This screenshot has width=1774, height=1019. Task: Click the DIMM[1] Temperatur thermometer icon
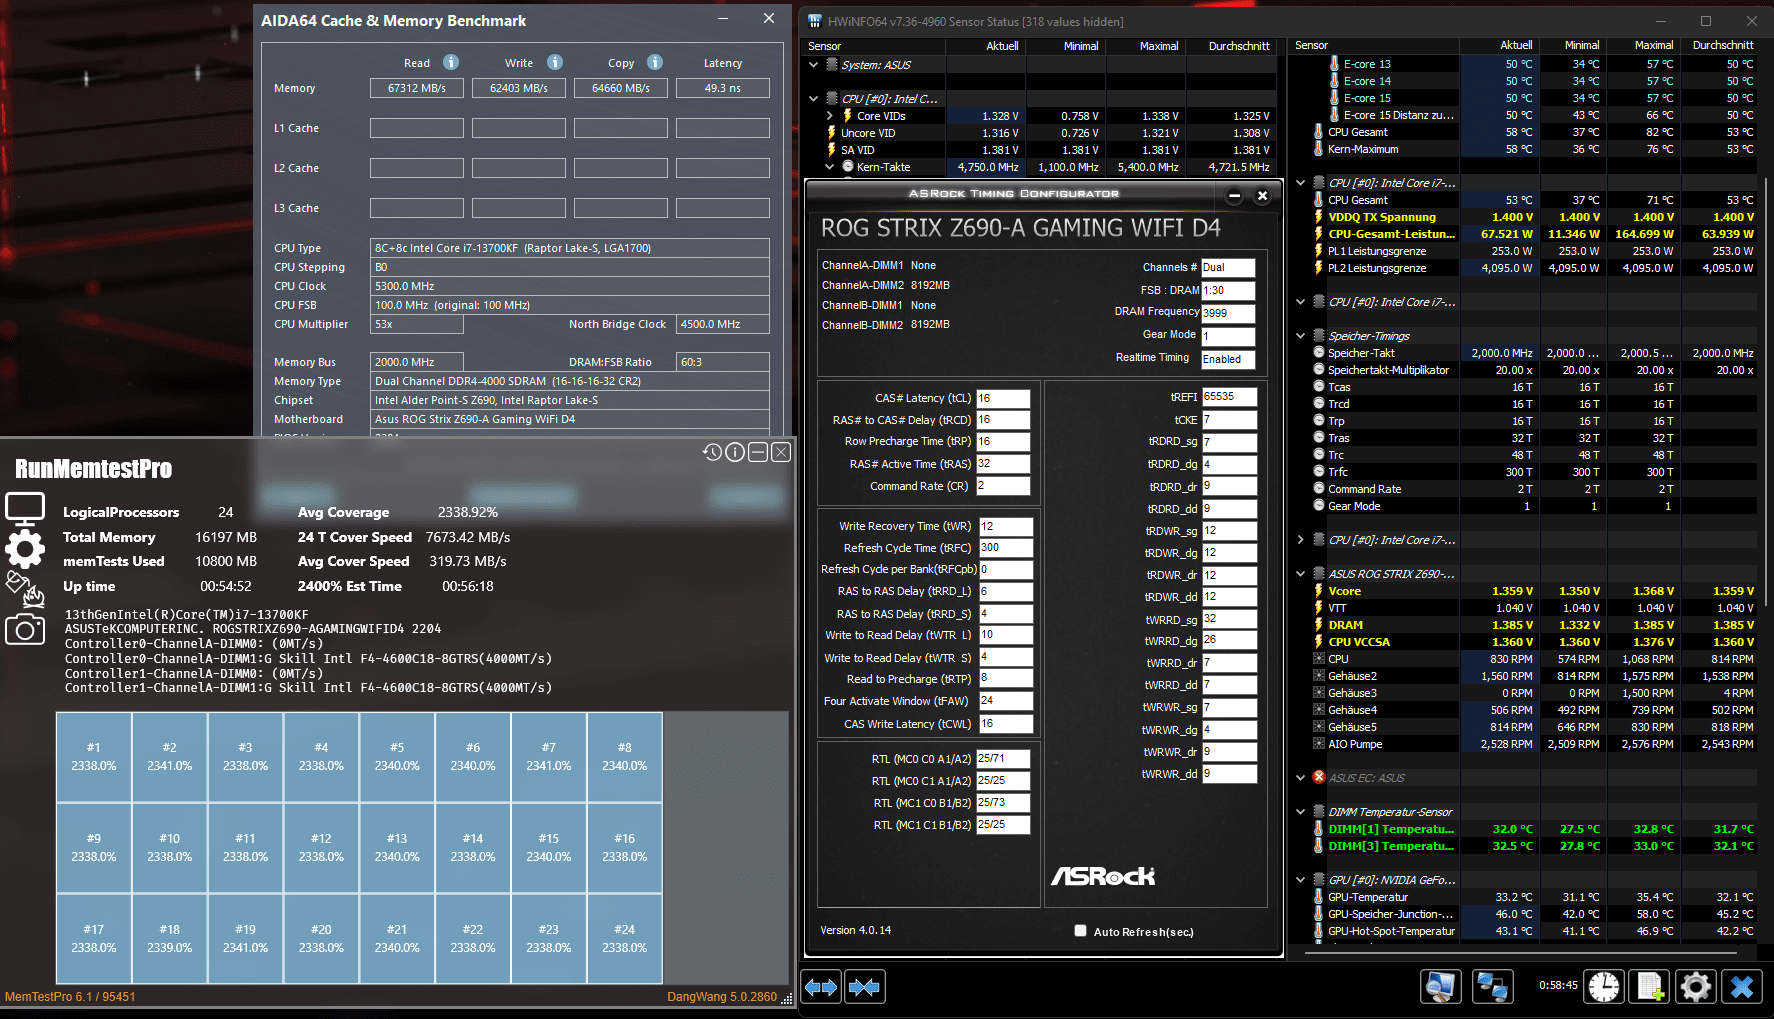coord(1319,829)
